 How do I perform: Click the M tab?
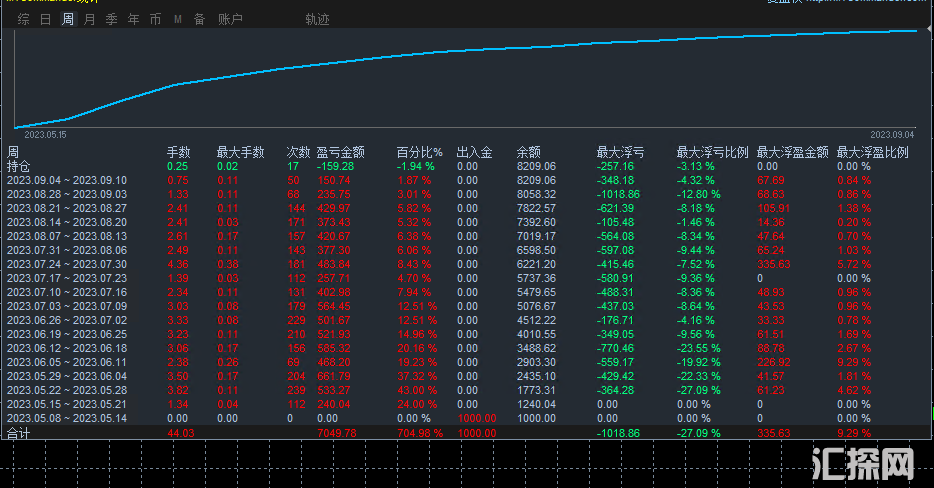pos(178,19)
